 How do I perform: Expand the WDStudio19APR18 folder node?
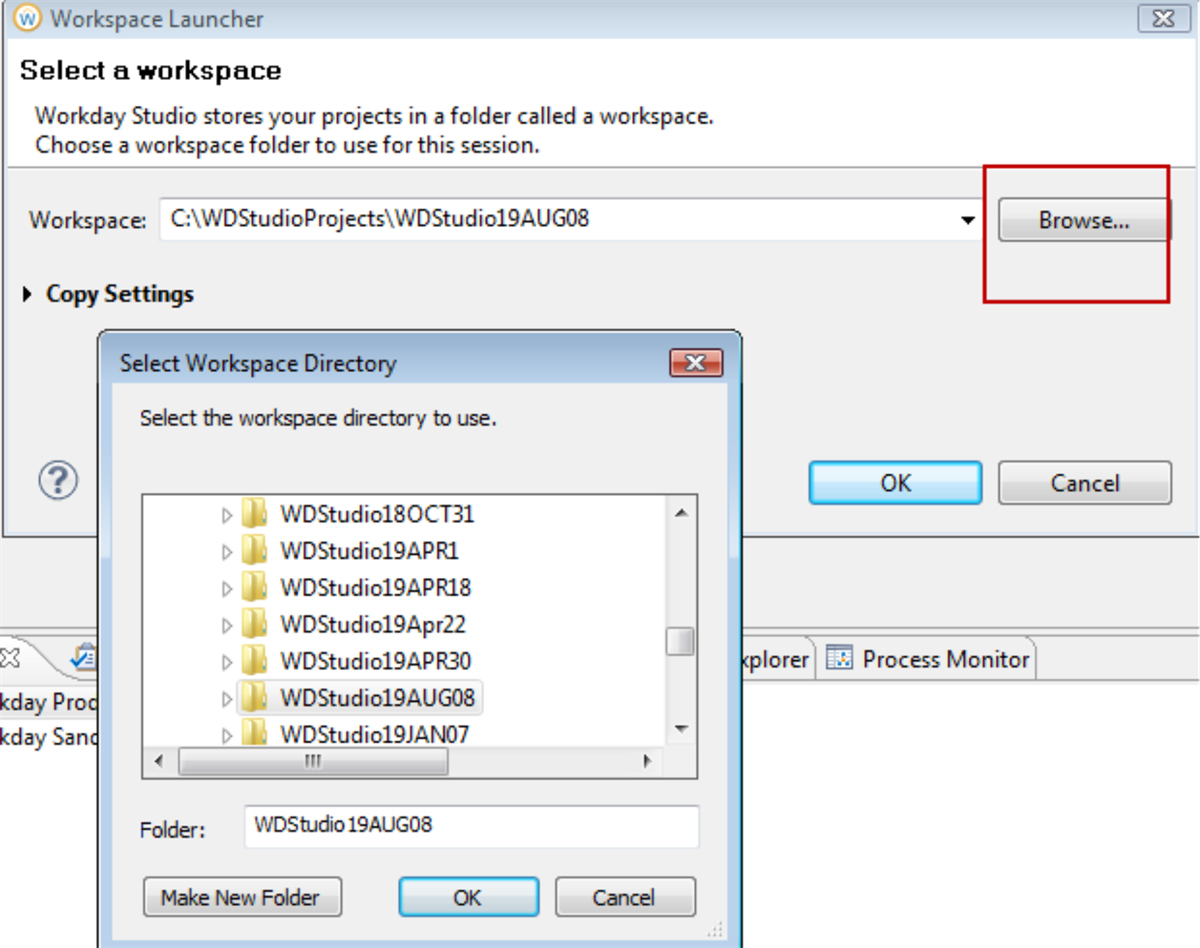226,588
